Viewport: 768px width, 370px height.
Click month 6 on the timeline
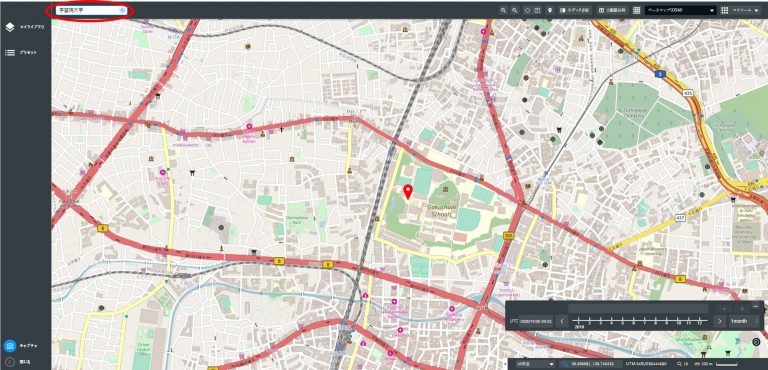634,322
